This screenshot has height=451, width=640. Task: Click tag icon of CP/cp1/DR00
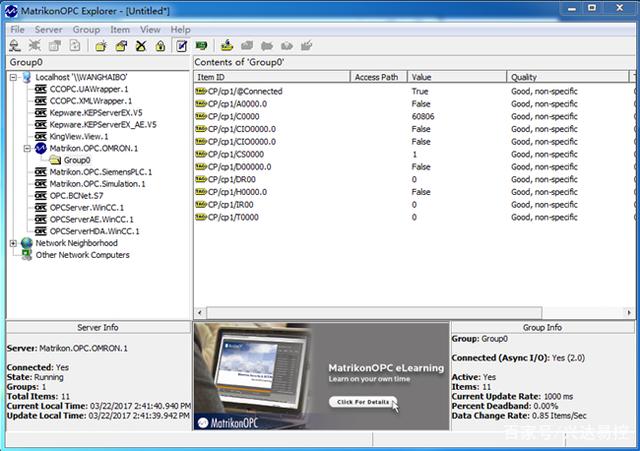[x=200, y=179]
